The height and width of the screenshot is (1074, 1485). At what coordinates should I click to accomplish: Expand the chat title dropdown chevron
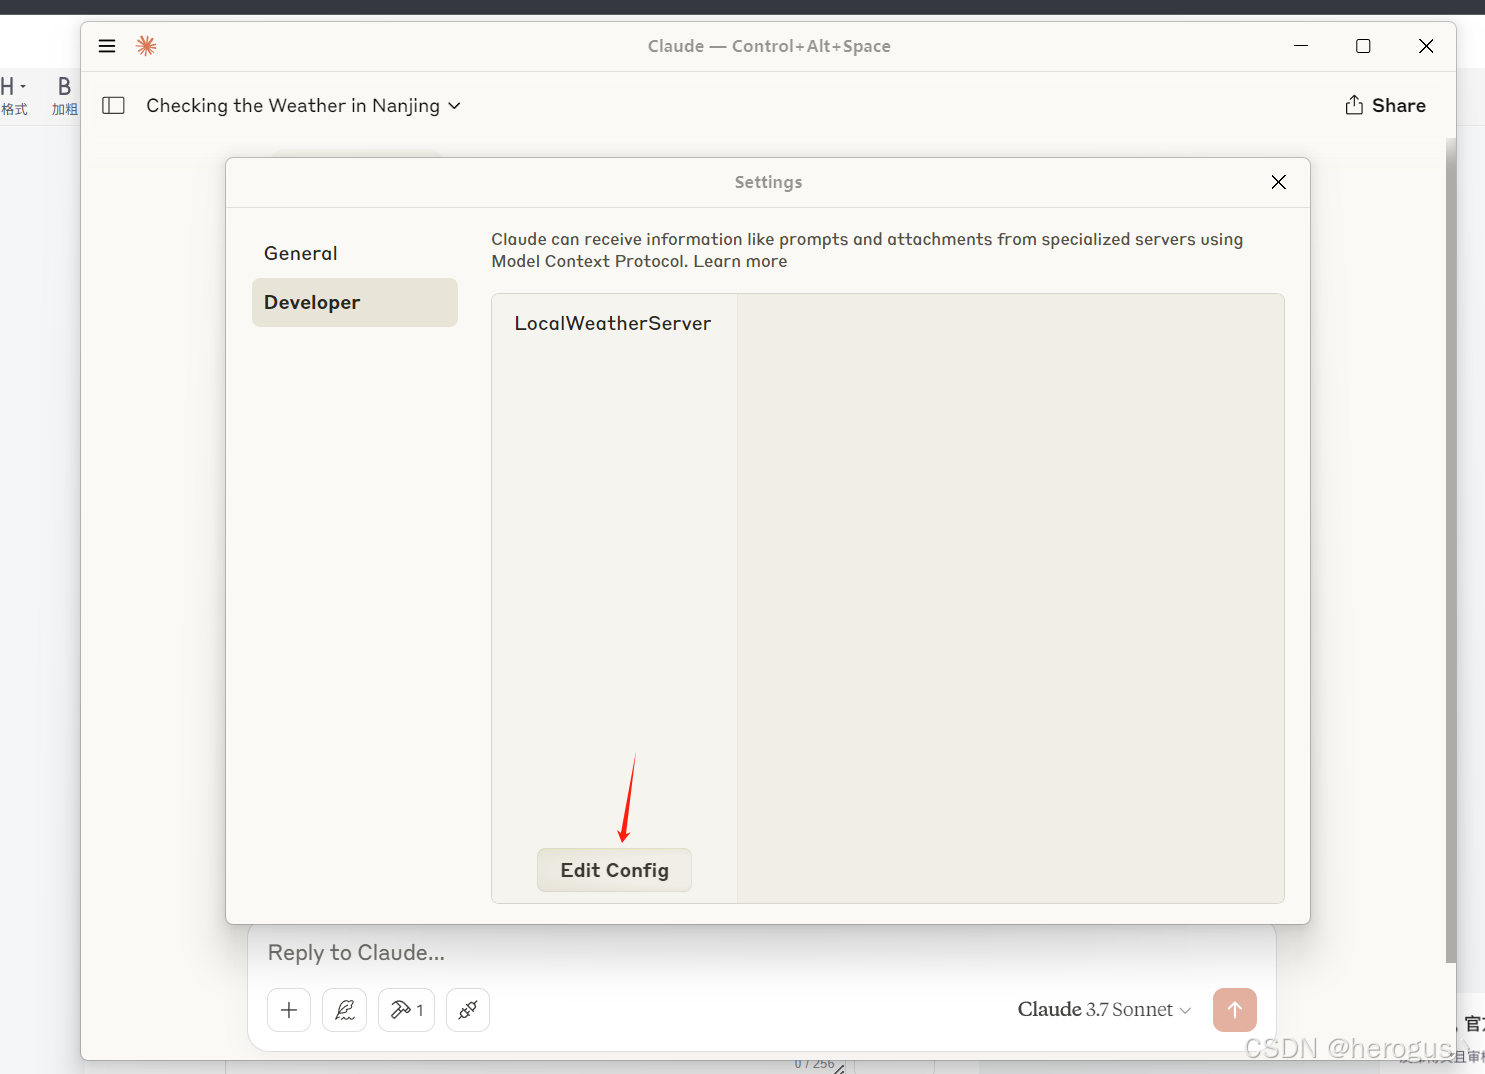(x=454, y=106)
